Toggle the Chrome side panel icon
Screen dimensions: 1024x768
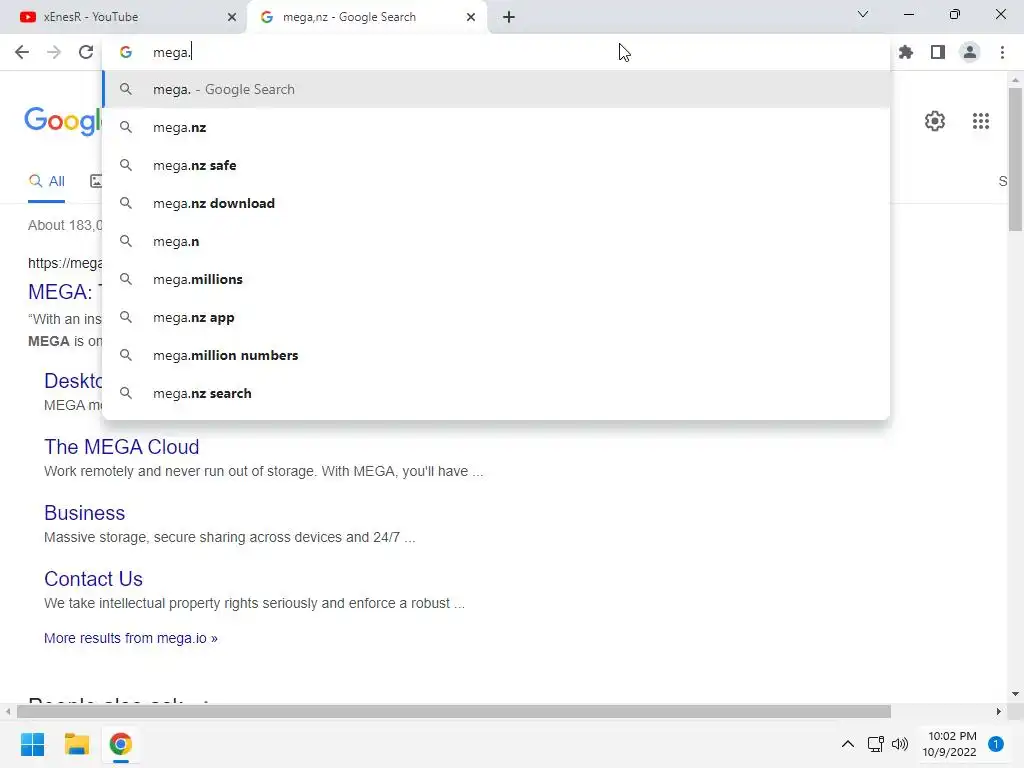point(938,52)
